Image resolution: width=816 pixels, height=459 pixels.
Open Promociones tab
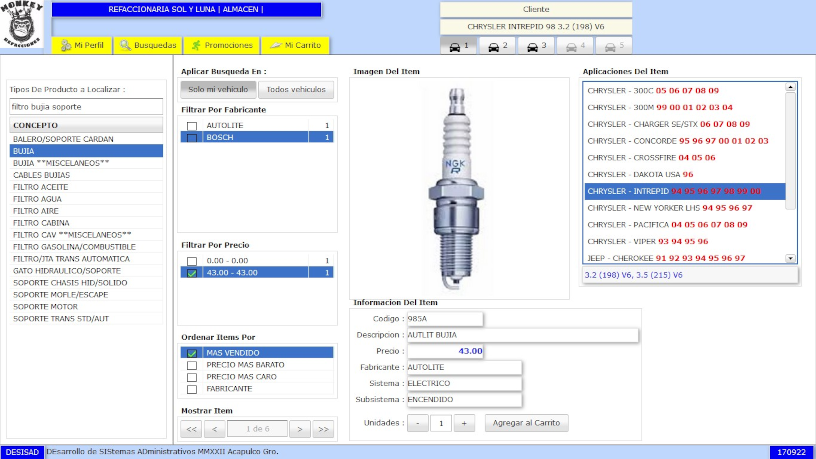tap(221, 45)
